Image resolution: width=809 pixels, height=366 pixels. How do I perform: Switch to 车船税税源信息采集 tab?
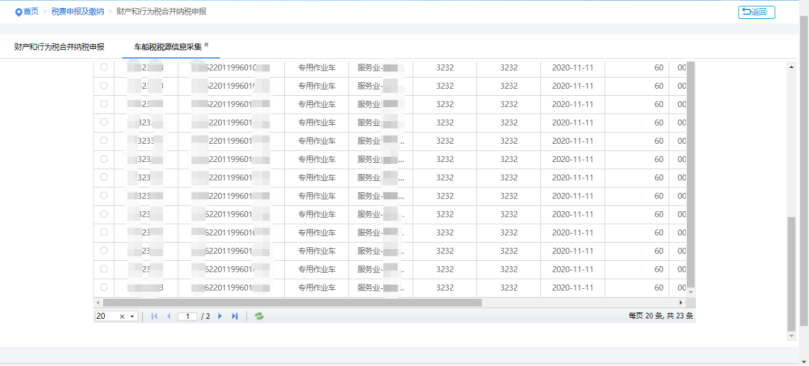[168, 47]
